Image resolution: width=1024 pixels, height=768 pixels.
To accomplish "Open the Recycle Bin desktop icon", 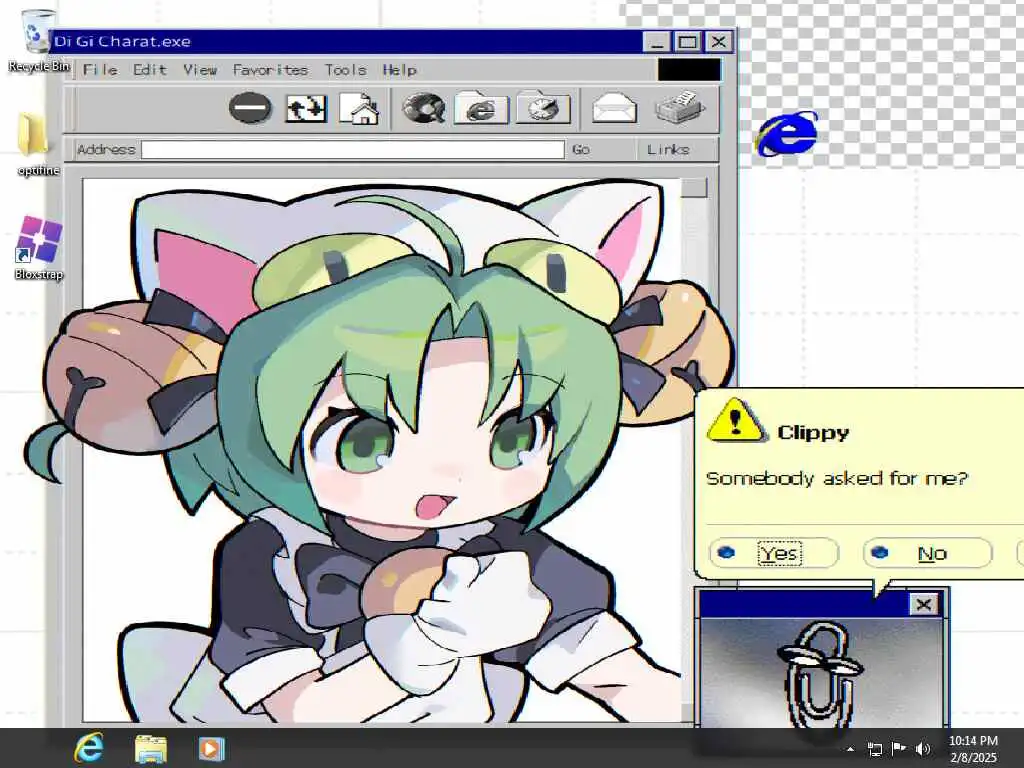I will 39,41.
